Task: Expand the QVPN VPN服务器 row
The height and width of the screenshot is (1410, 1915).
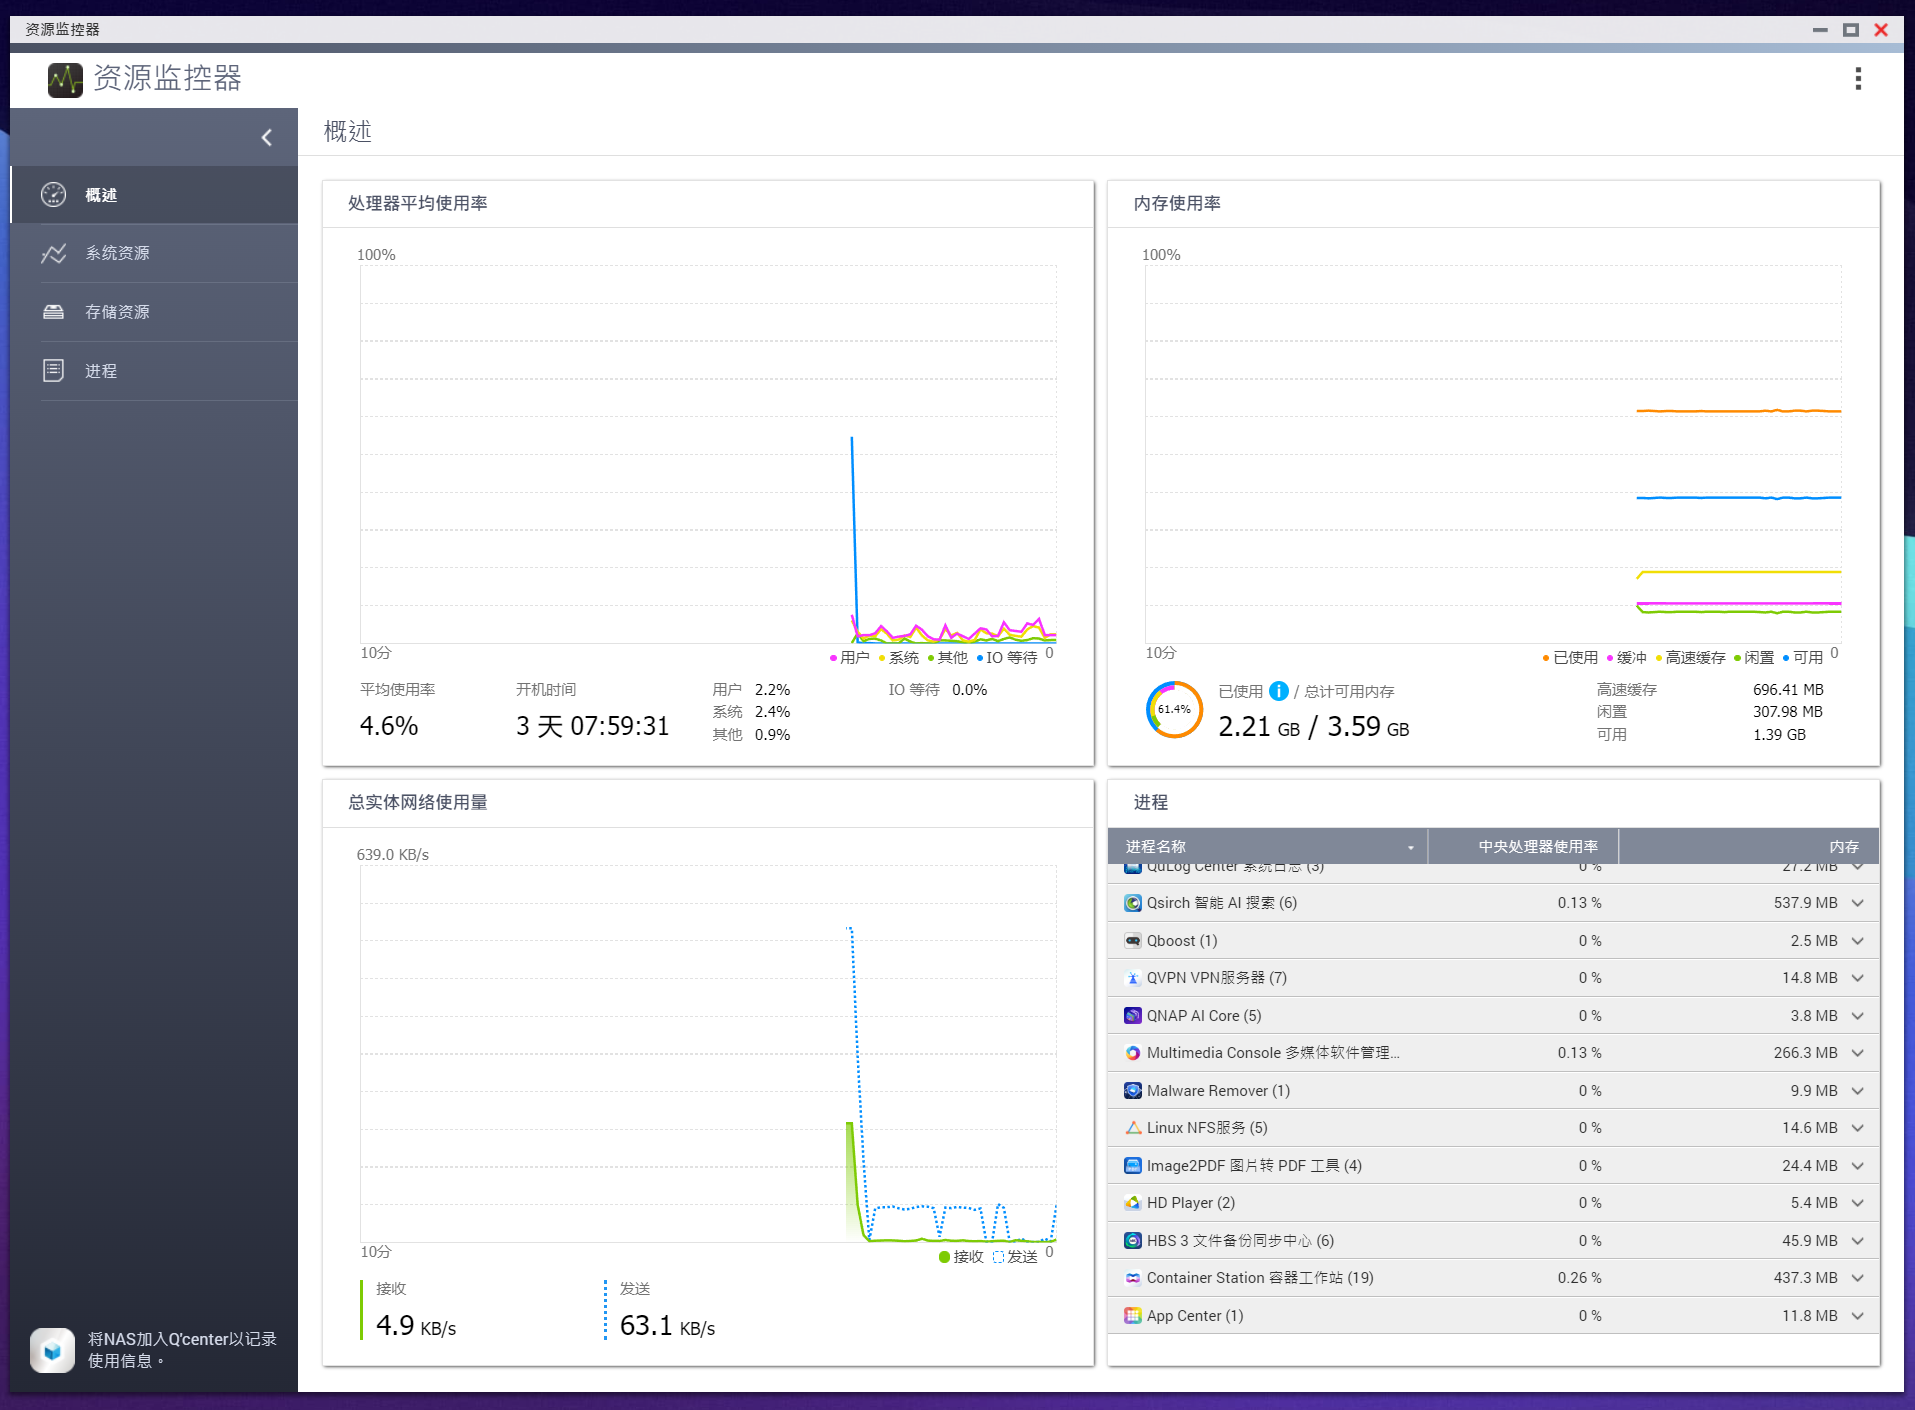Action: 1858,978
